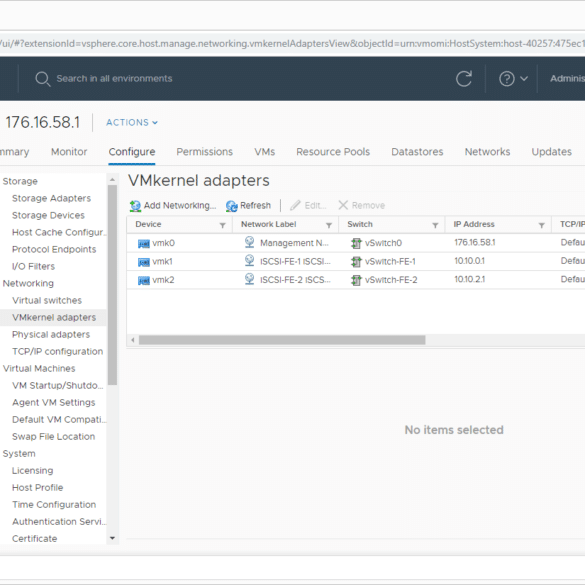Click the global refresh icon in header
The image size is (585, 585).
463,78
